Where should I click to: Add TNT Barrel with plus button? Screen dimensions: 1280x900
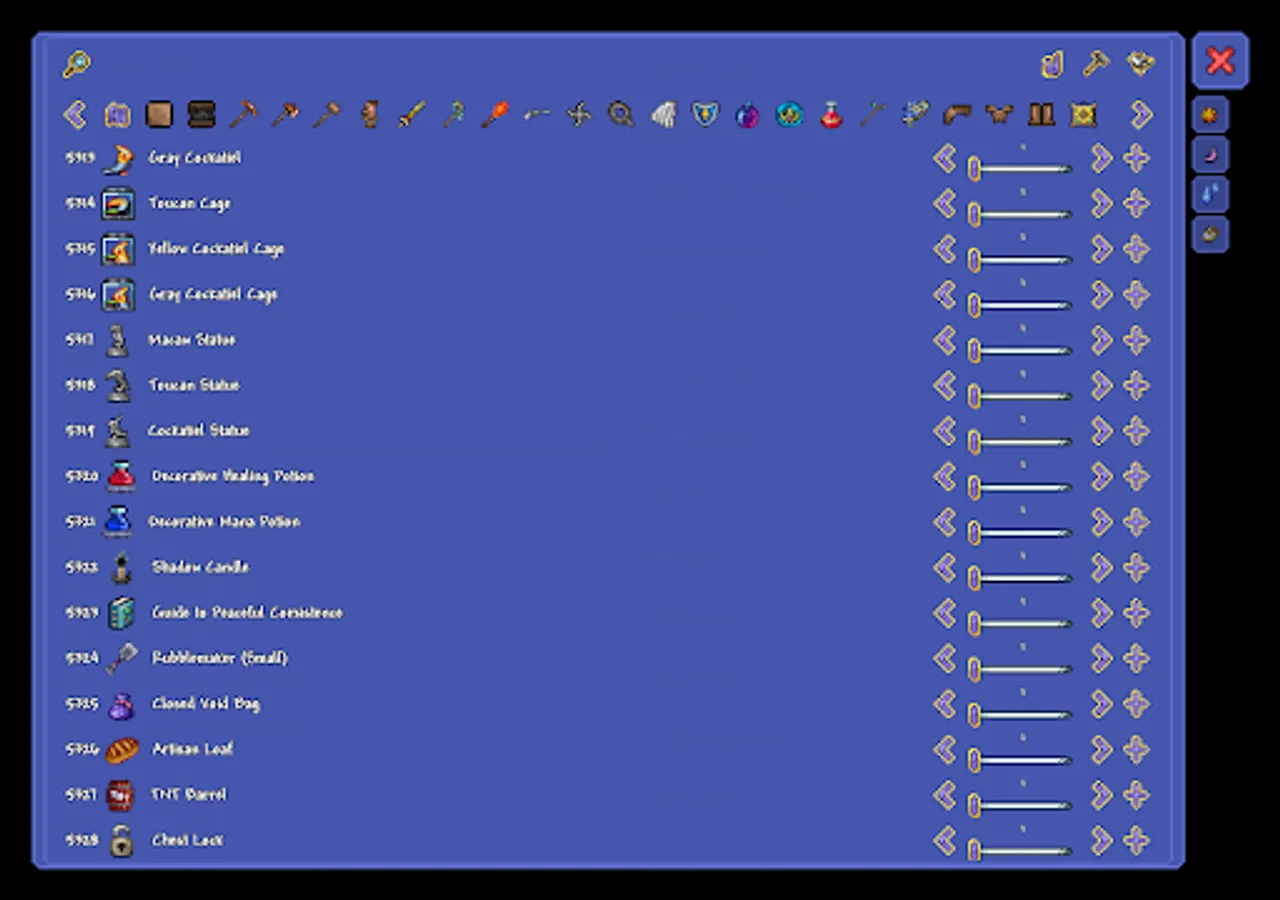tap(1136, 795)
